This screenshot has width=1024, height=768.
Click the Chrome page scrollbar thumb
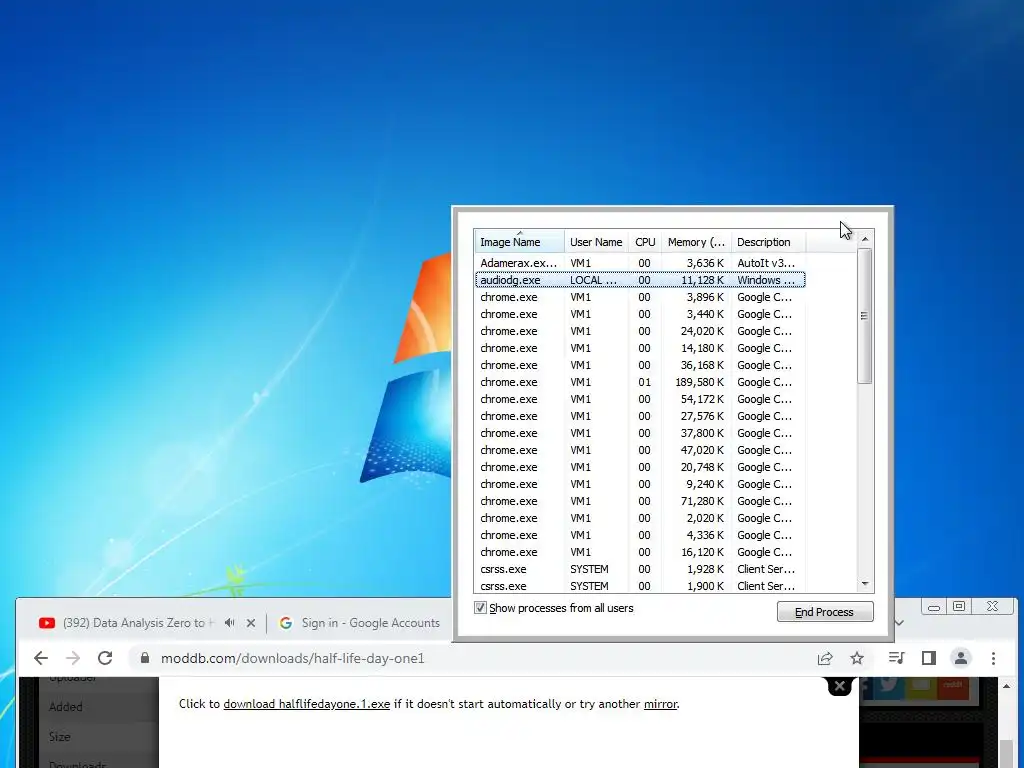coord(1006,754)
